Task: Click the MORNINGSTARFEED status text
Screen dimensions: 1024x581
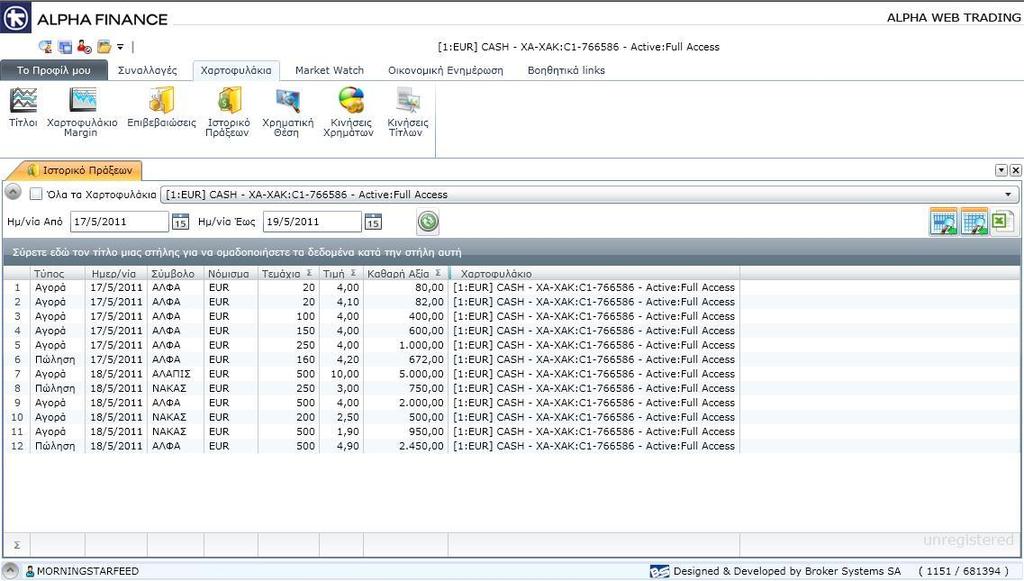Action: (x=88, y=571)
